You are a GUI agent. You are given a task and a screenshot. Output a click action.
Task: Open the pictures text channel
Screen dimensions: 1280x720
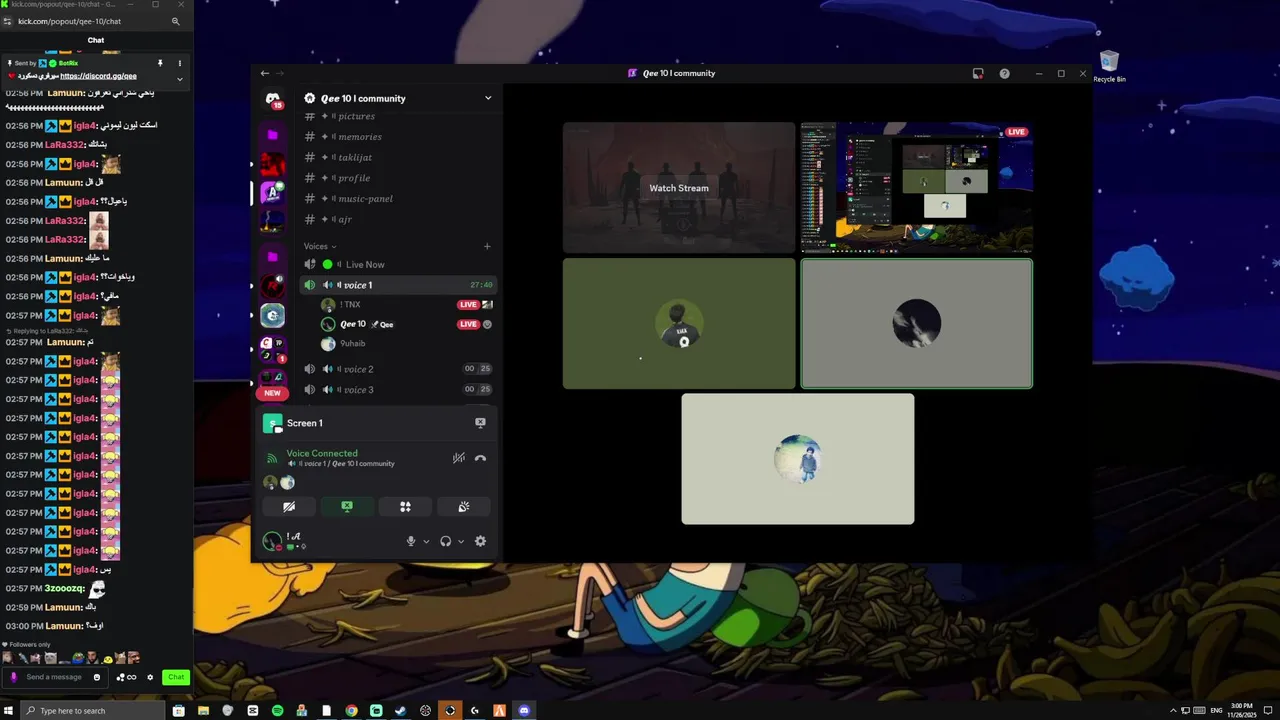398,116
